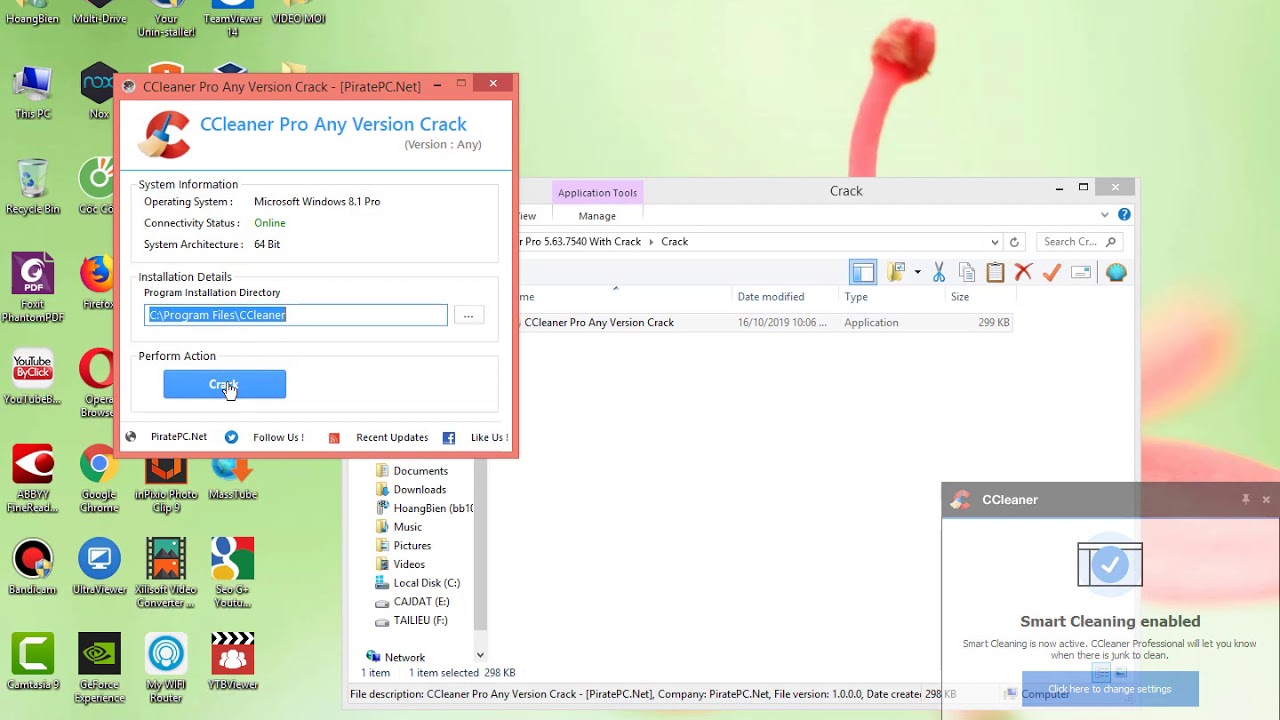
Task: Open GeForce Experience desktop icon
Action: point(99,667)
